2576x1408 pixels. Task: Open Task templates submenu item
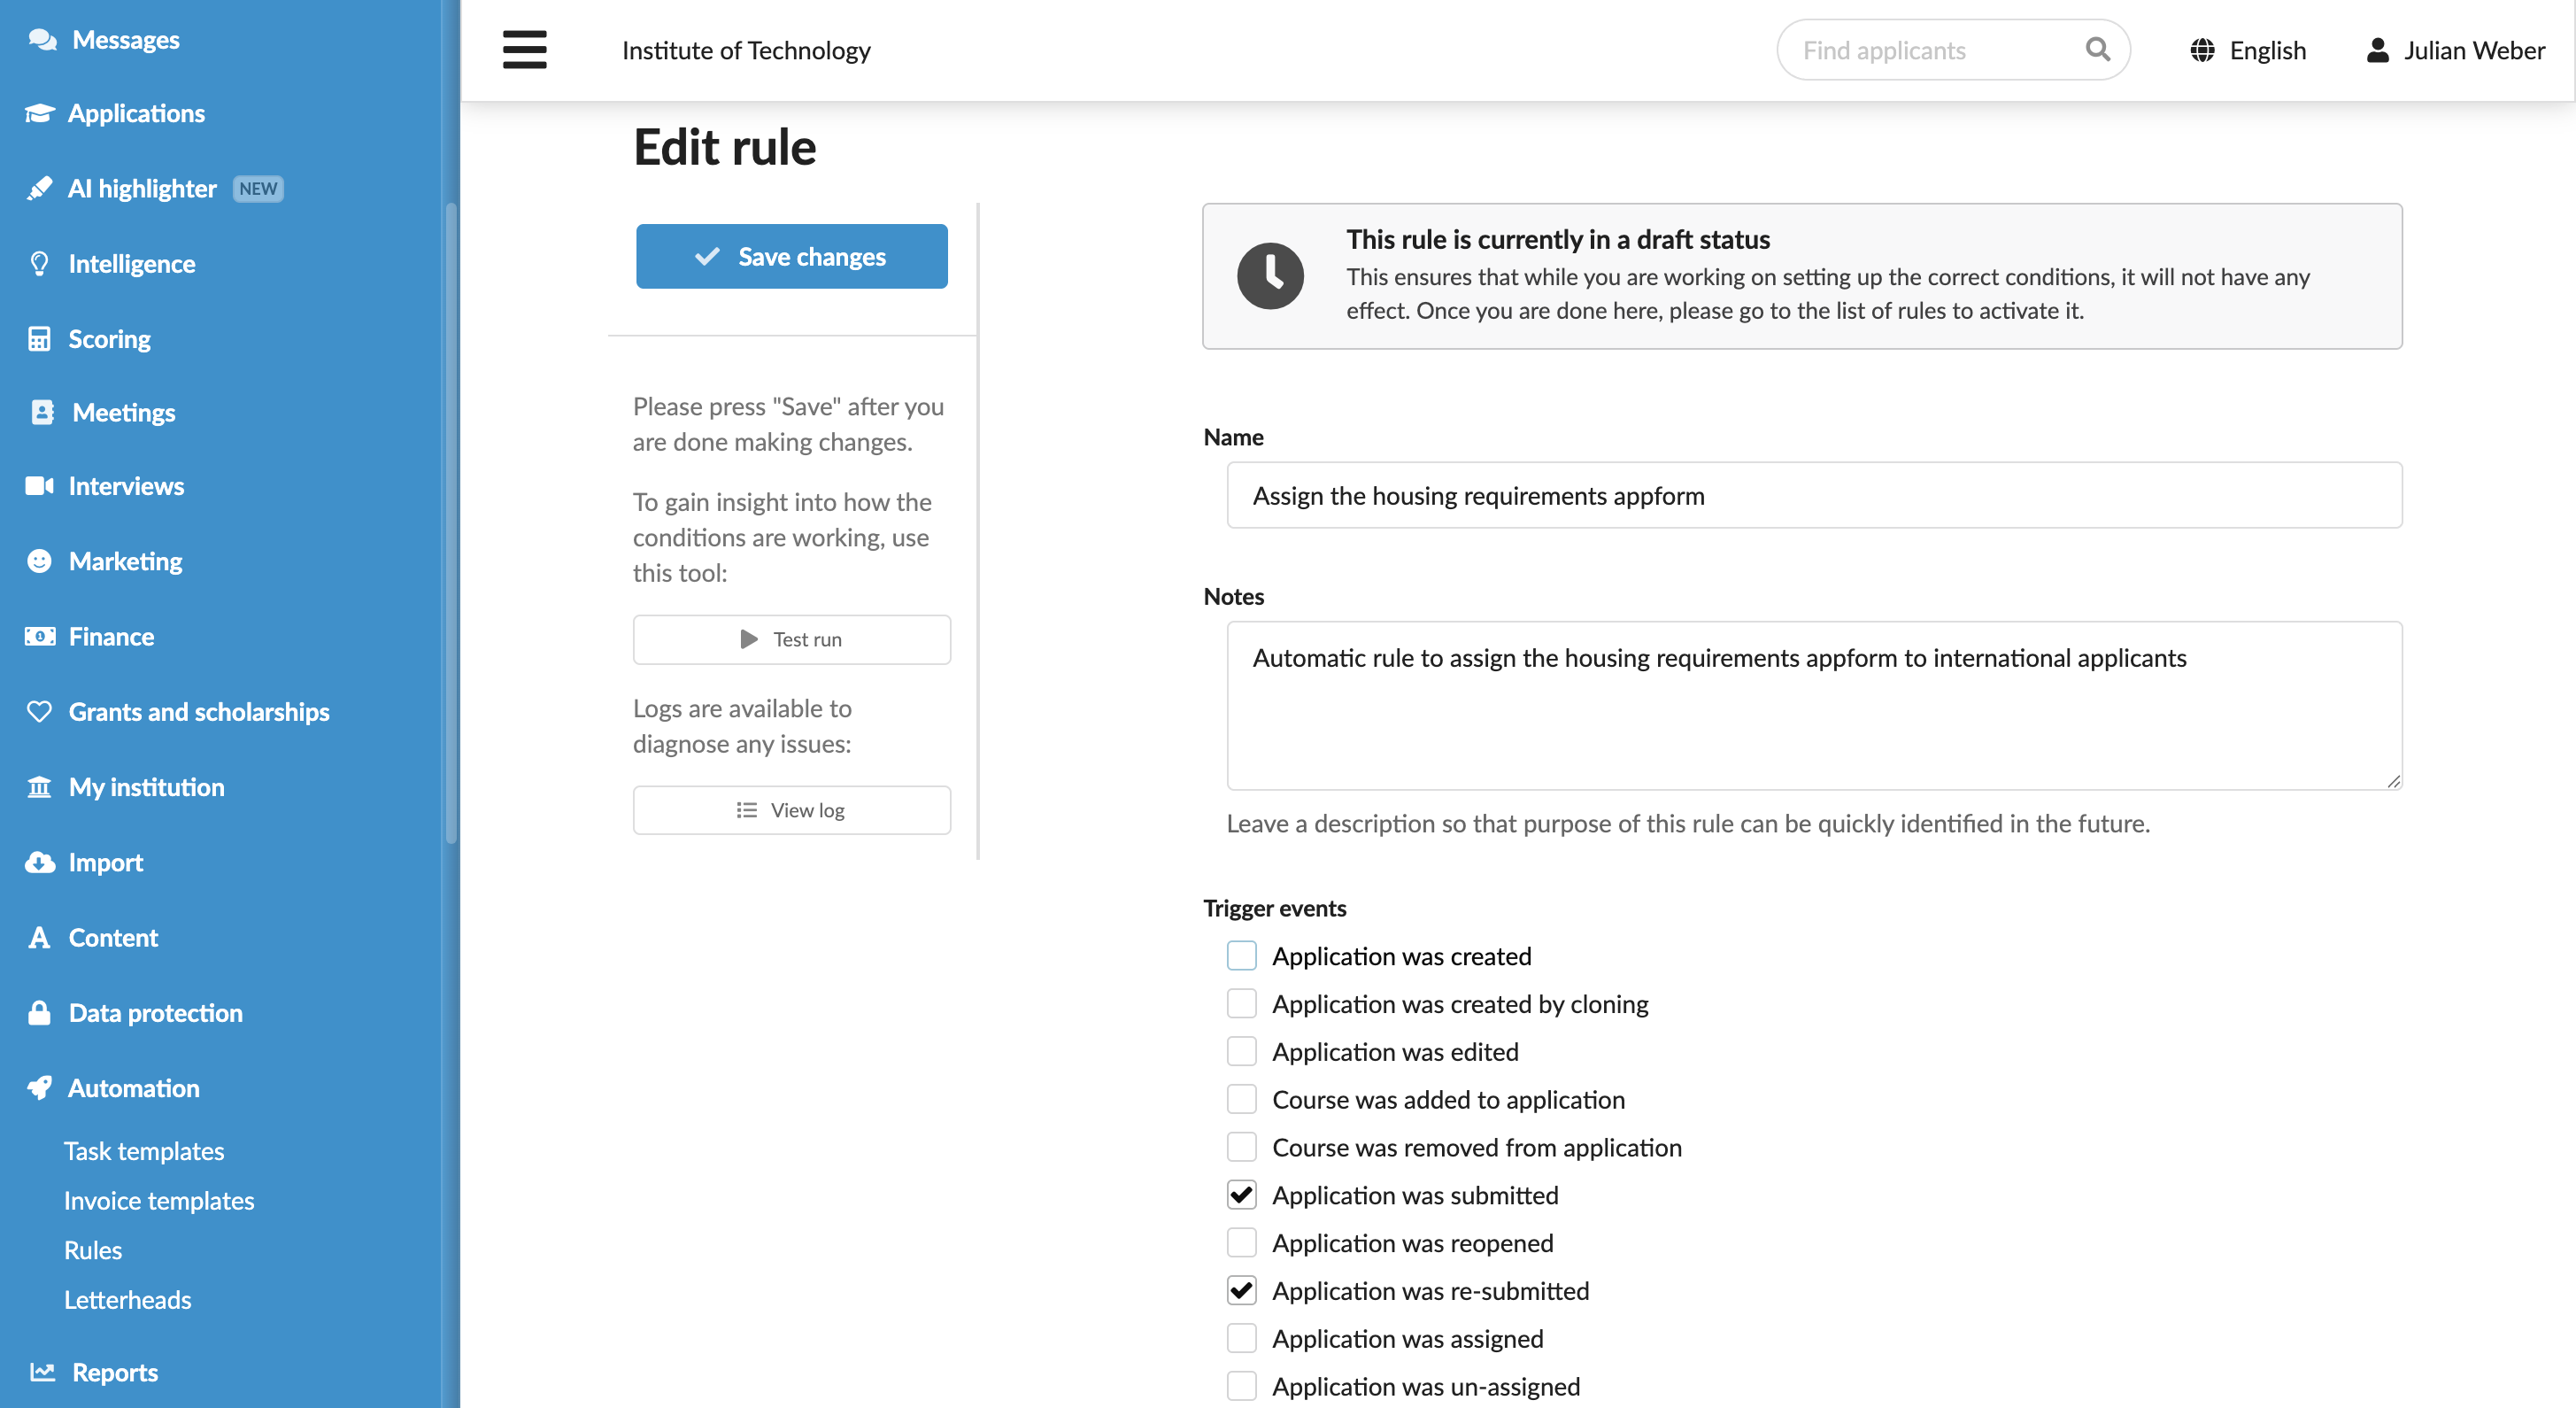coord(144,1151)
